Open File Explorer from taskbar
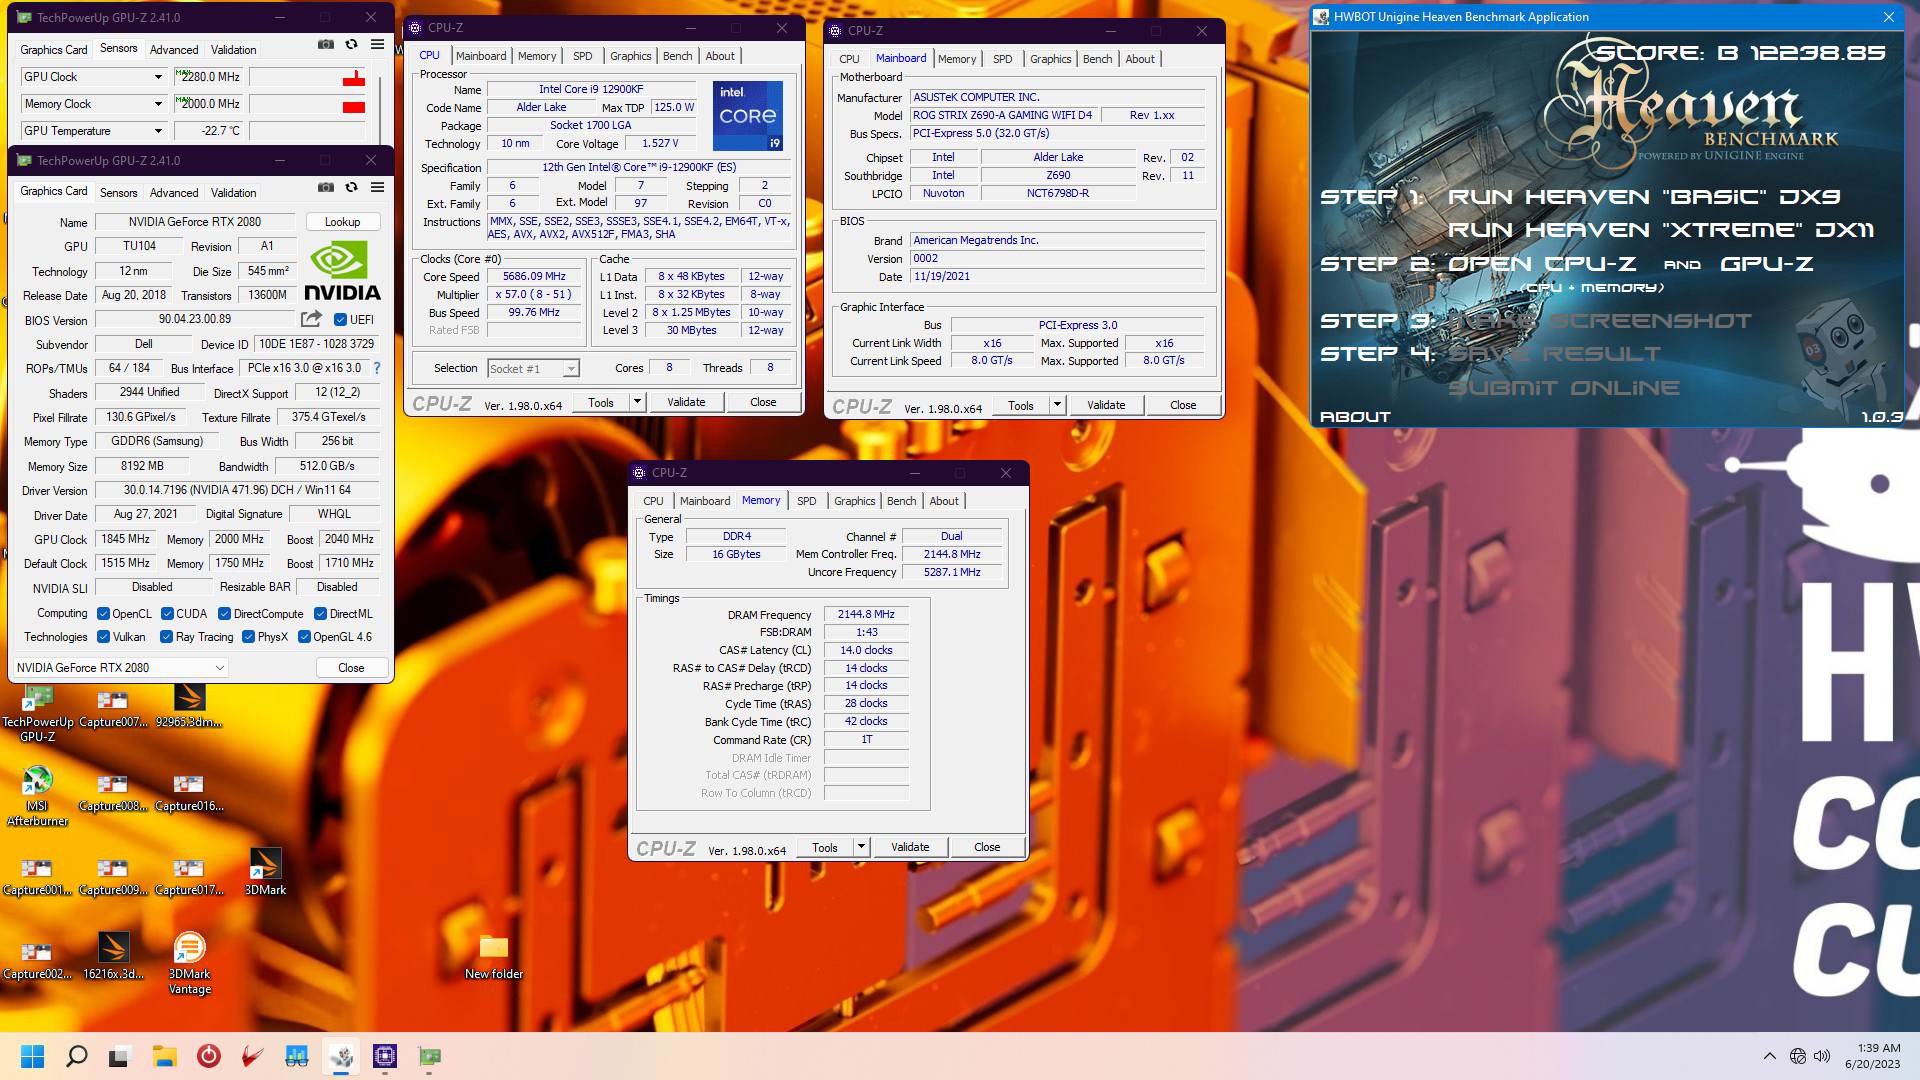1920x1080 pixels. 164,1056
